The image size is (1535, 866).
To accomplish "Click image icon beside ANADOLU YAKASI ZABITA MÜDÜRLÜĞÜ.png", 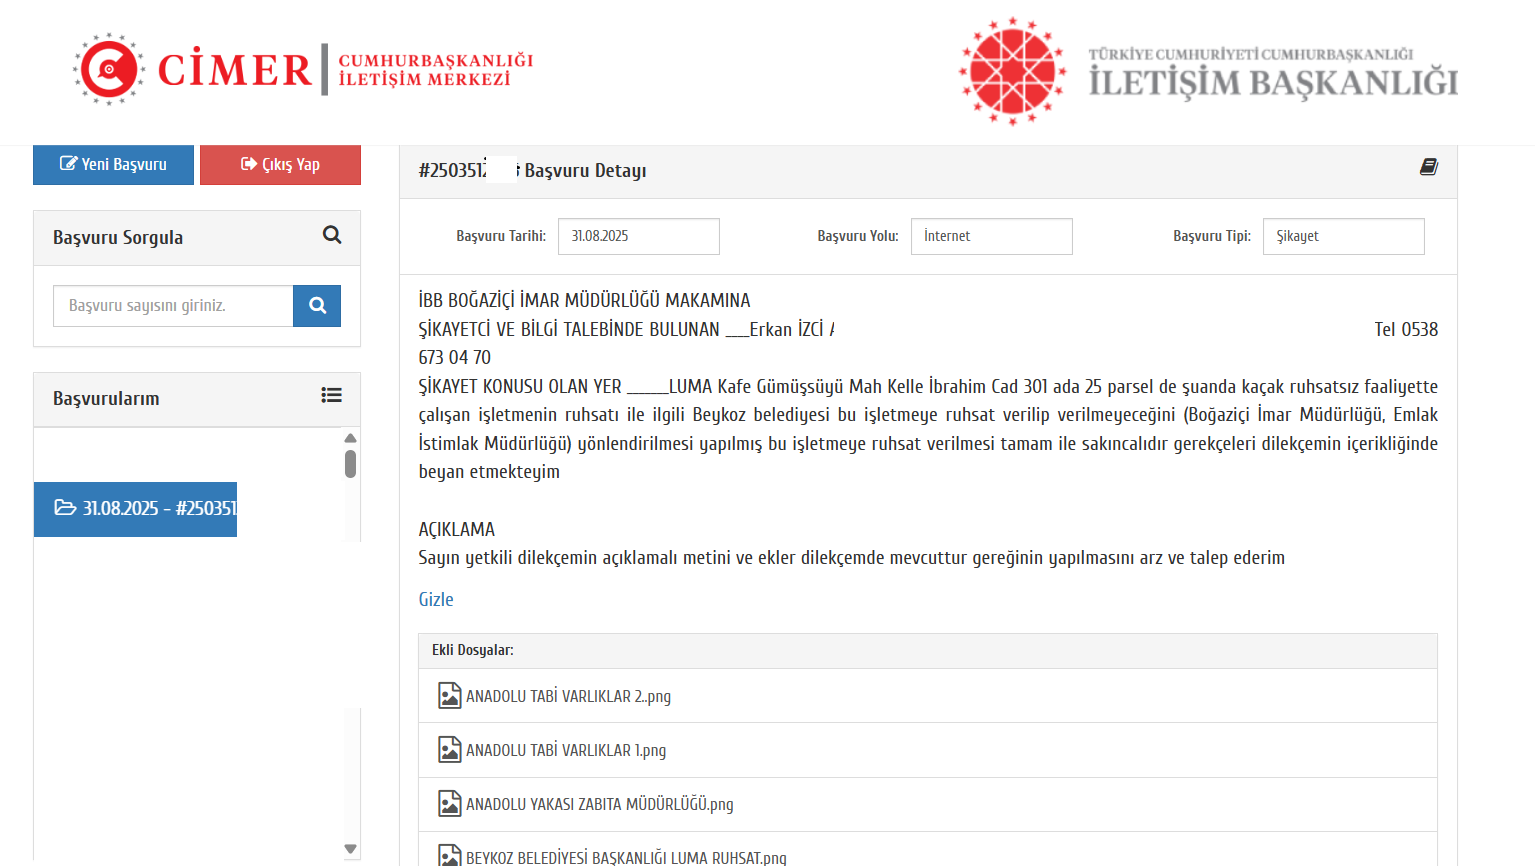I will tap(450, 803).
